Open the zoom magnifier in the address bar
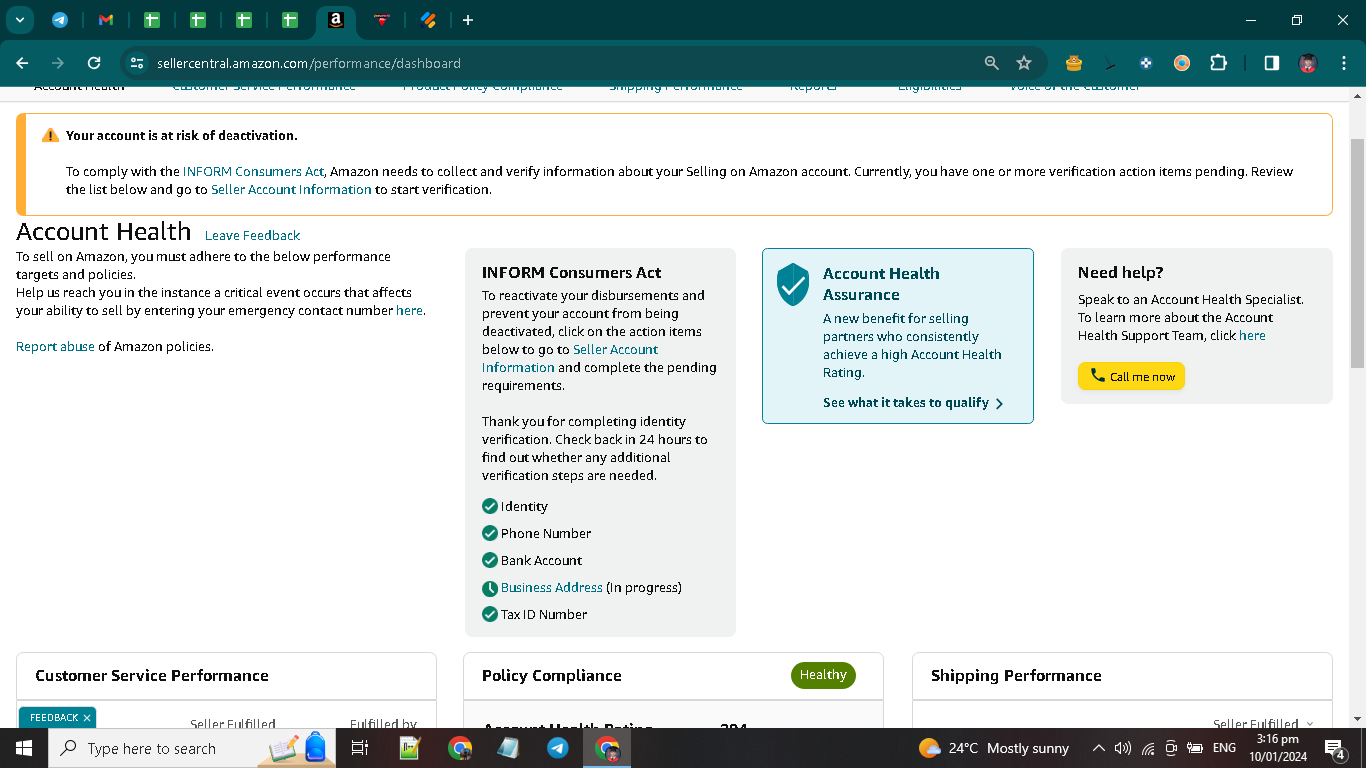This screenshot has width=1366, height=768. pyautogui.click(x=991, y=63)
